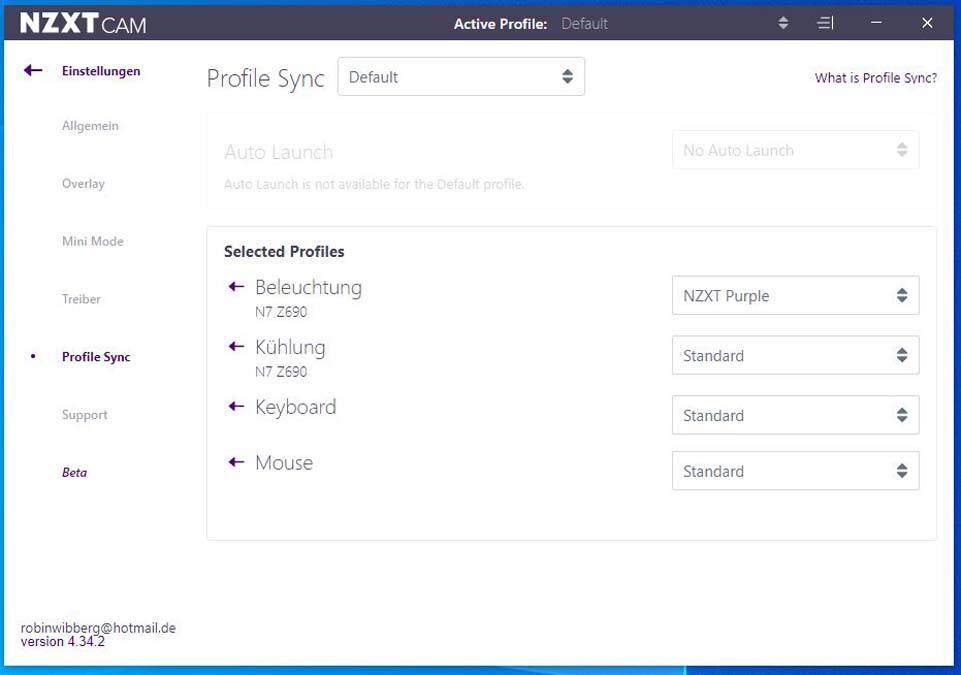
Task: Click the account email robinwibberg@hotmail.de
Action: point(98,628)
